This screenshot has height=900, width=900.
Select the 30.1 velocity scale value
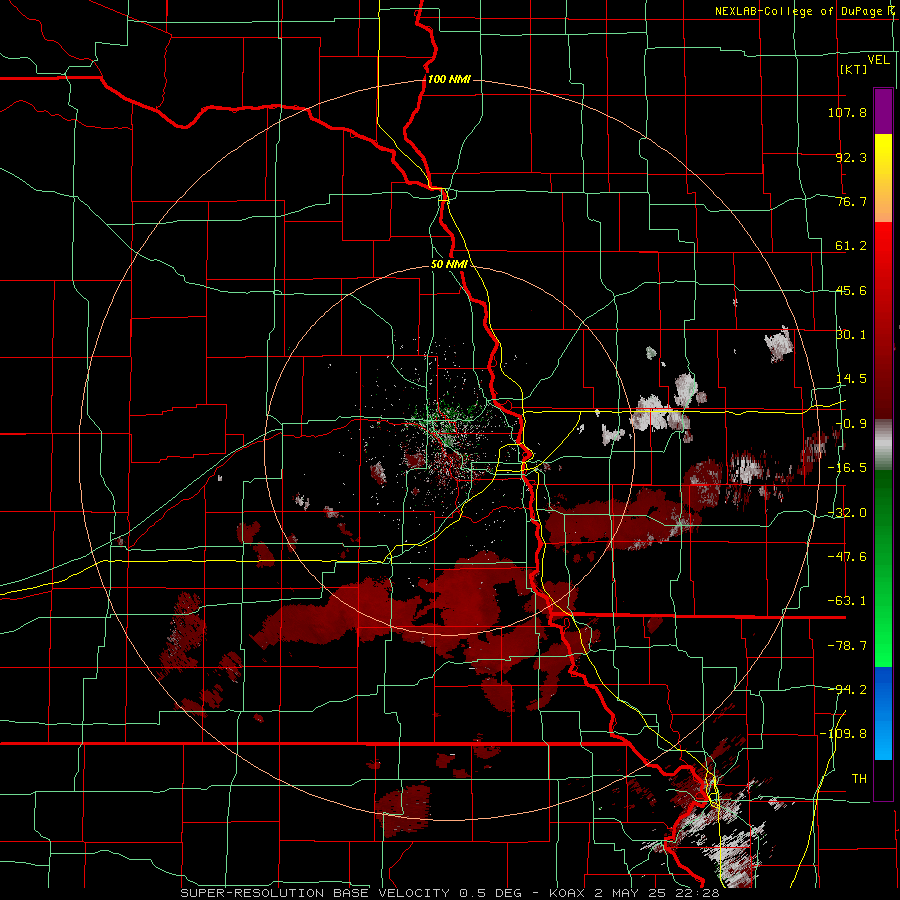851,335
